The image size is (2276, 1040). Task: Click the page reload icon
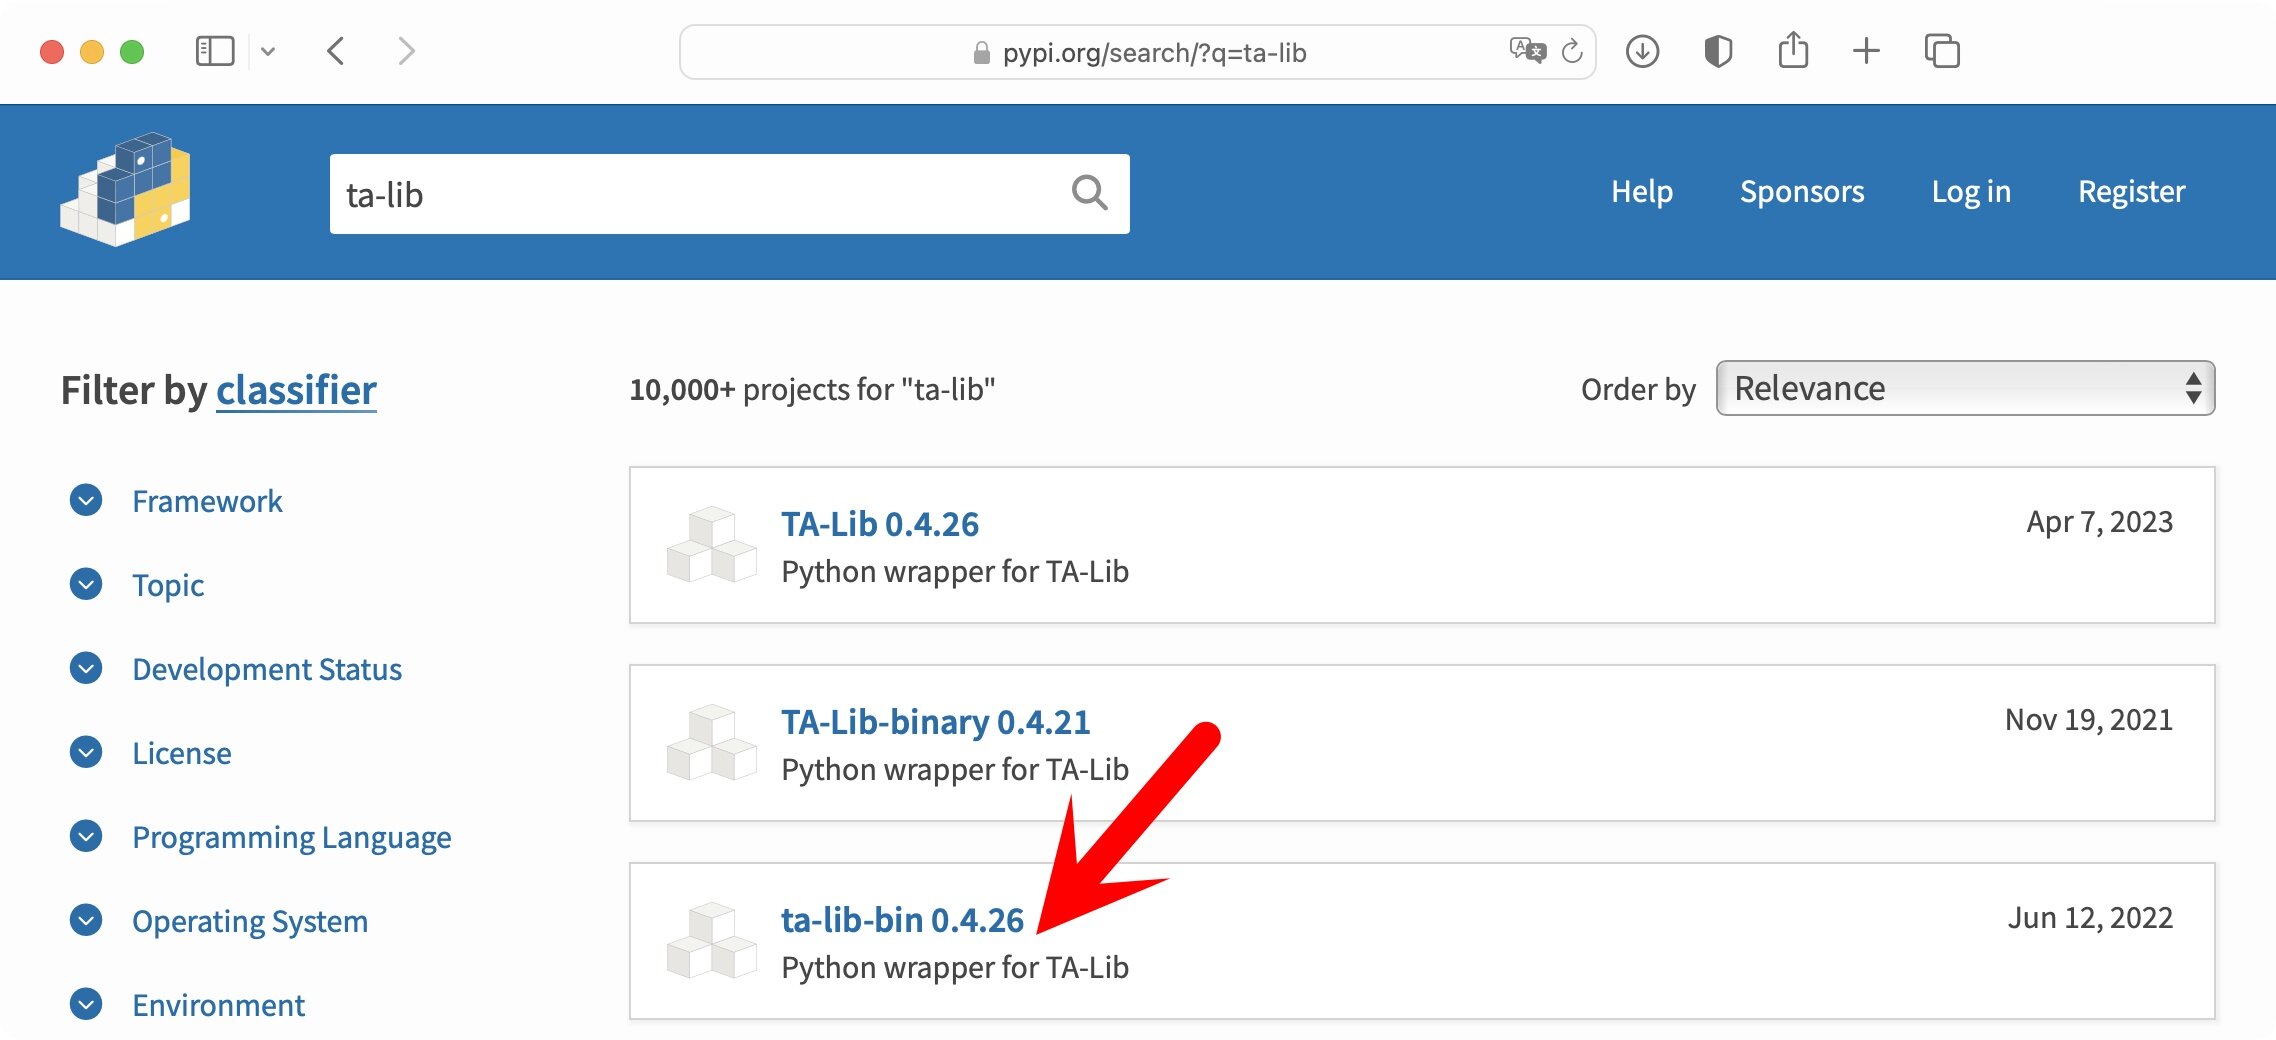pos(1572,51)
